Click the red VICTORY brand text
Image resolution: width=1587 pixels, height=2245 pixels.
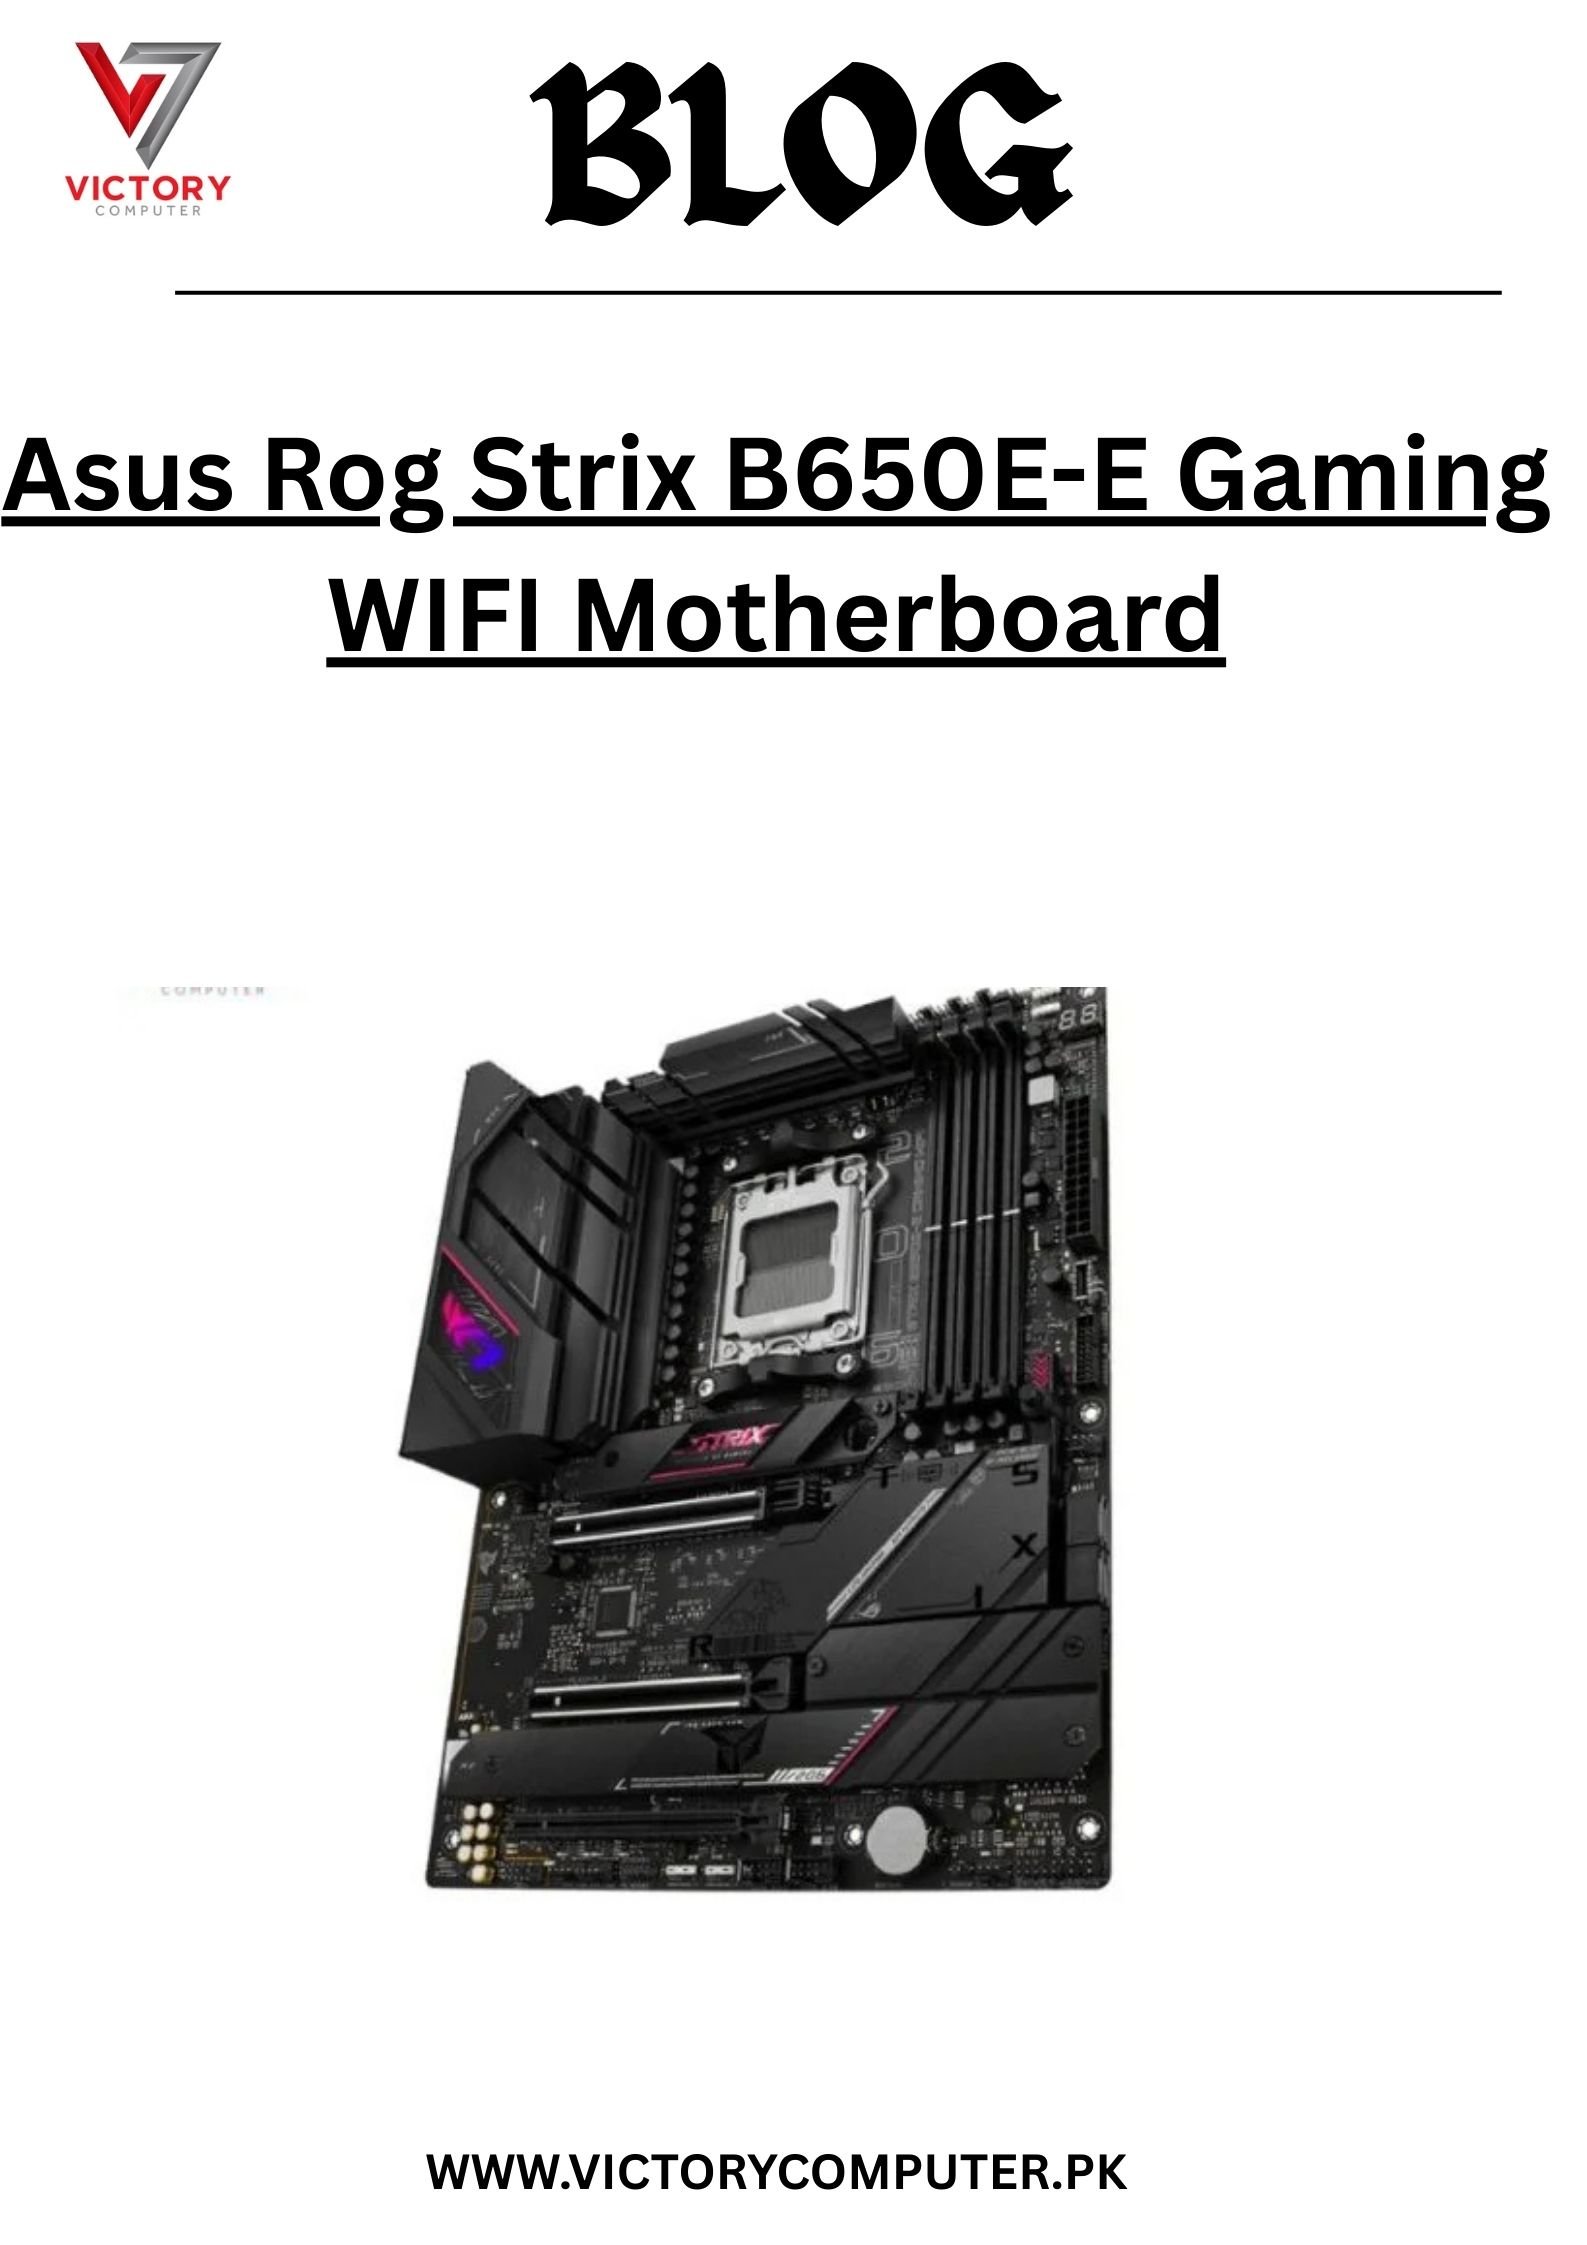pyautogui.click(x=148, y=187)
